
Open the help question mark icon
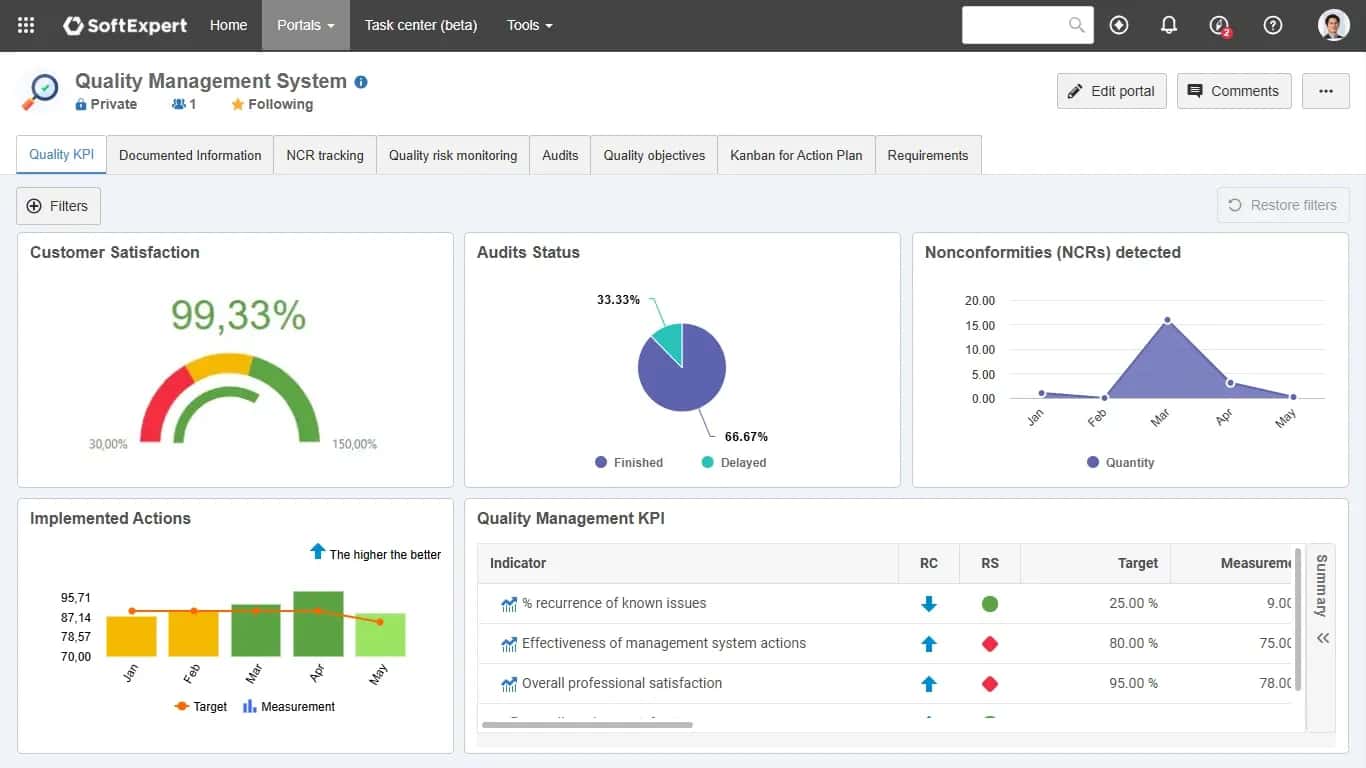click(1273, 25)
